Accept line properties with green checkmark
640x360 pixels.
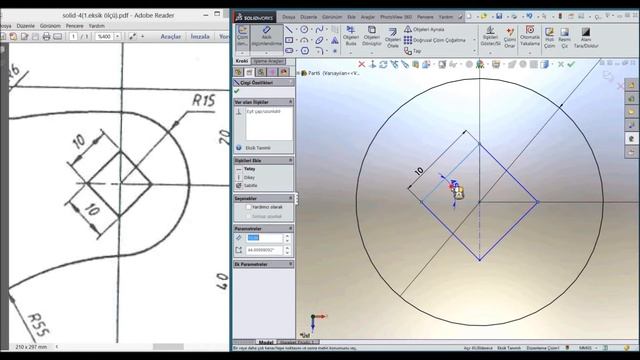pos(237,91)
